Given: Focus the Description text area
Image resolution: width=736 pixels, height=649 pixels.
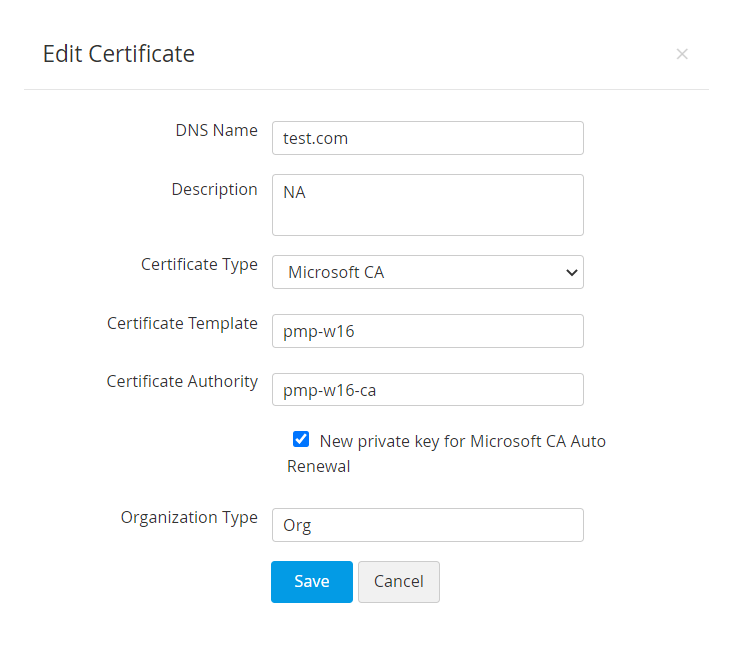Looking at the screenshot, I should (x=427, y=205).
